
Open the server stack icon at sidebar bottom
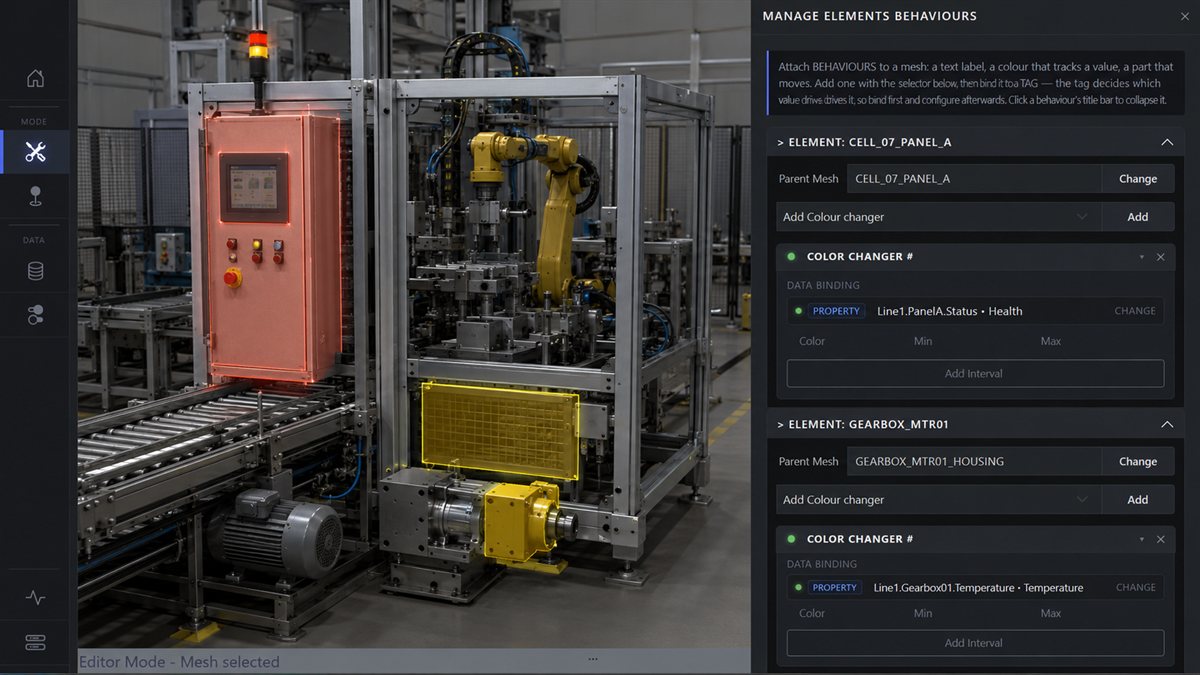click(x=35, y=642)
